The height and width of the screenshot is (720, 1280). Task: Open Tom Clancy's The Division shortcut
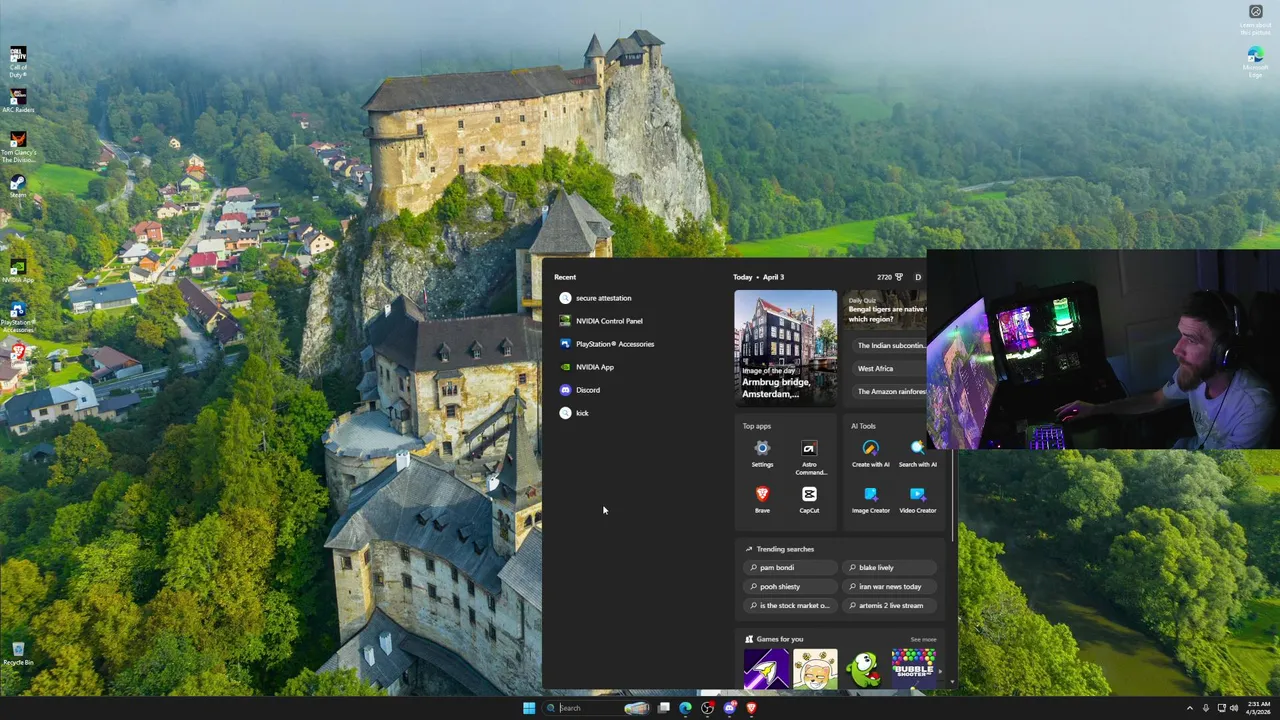pyautogui.click(x=18, y=146)
